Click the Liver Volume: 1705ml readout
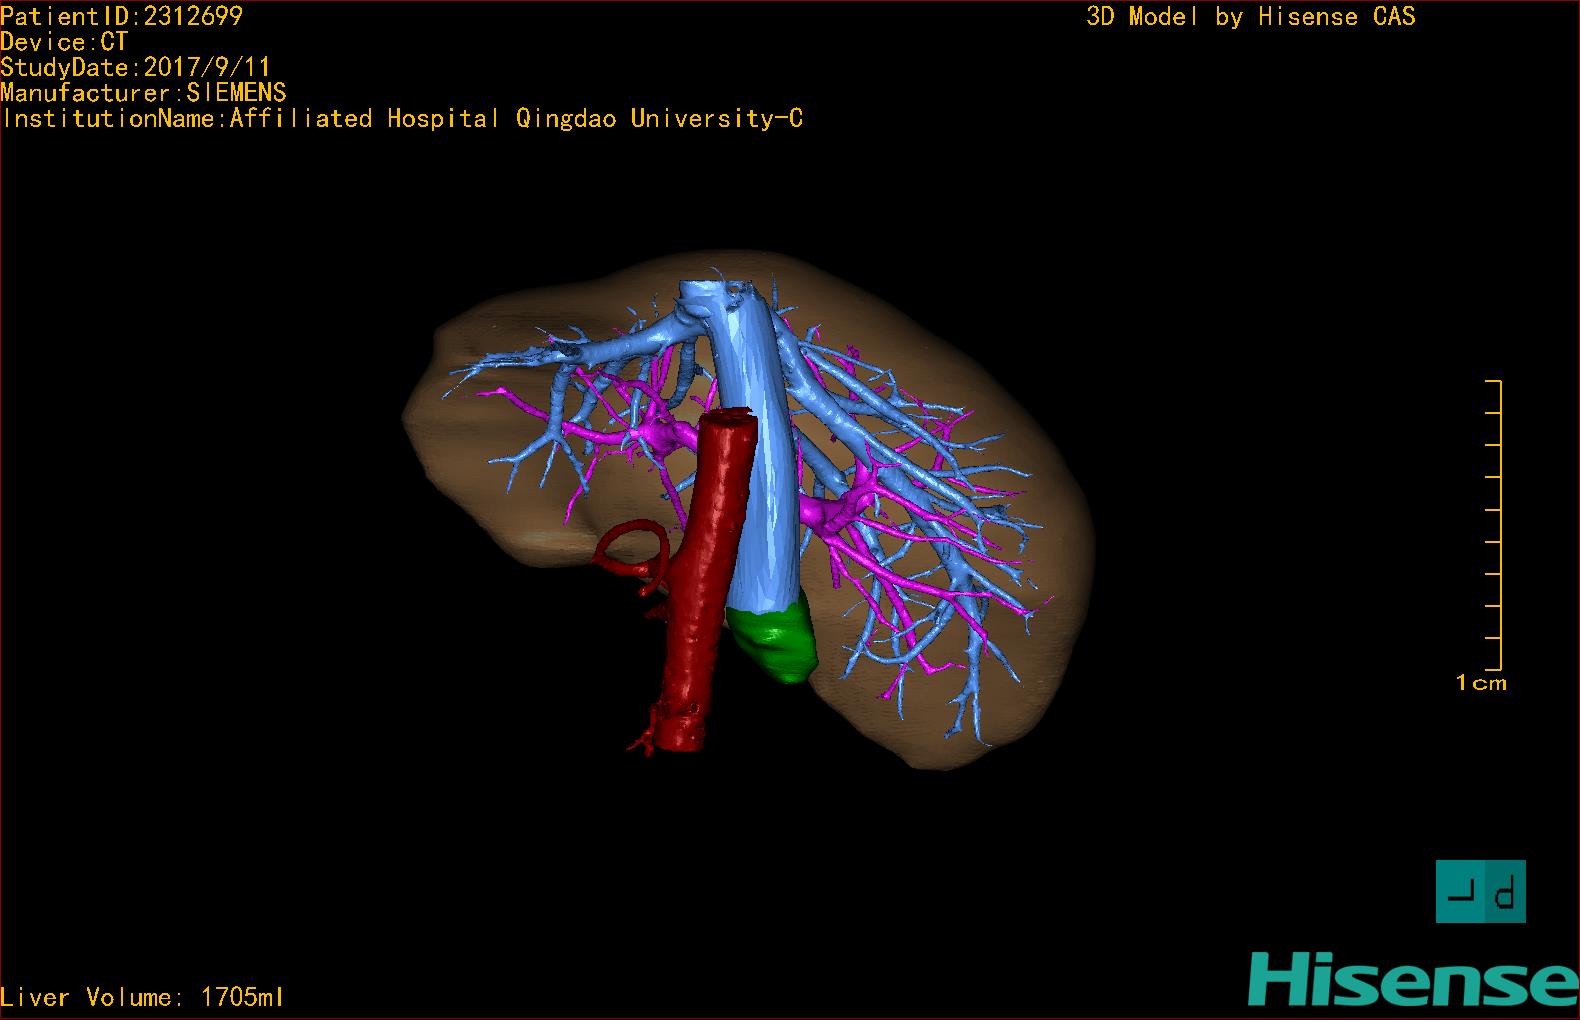The image size is (1580, 1020). (142, 997)
